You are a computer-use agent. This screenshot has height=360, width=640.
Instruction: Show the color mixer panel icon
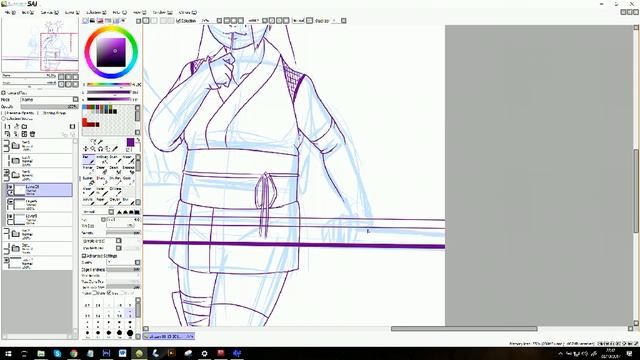(x=108, y=20)
